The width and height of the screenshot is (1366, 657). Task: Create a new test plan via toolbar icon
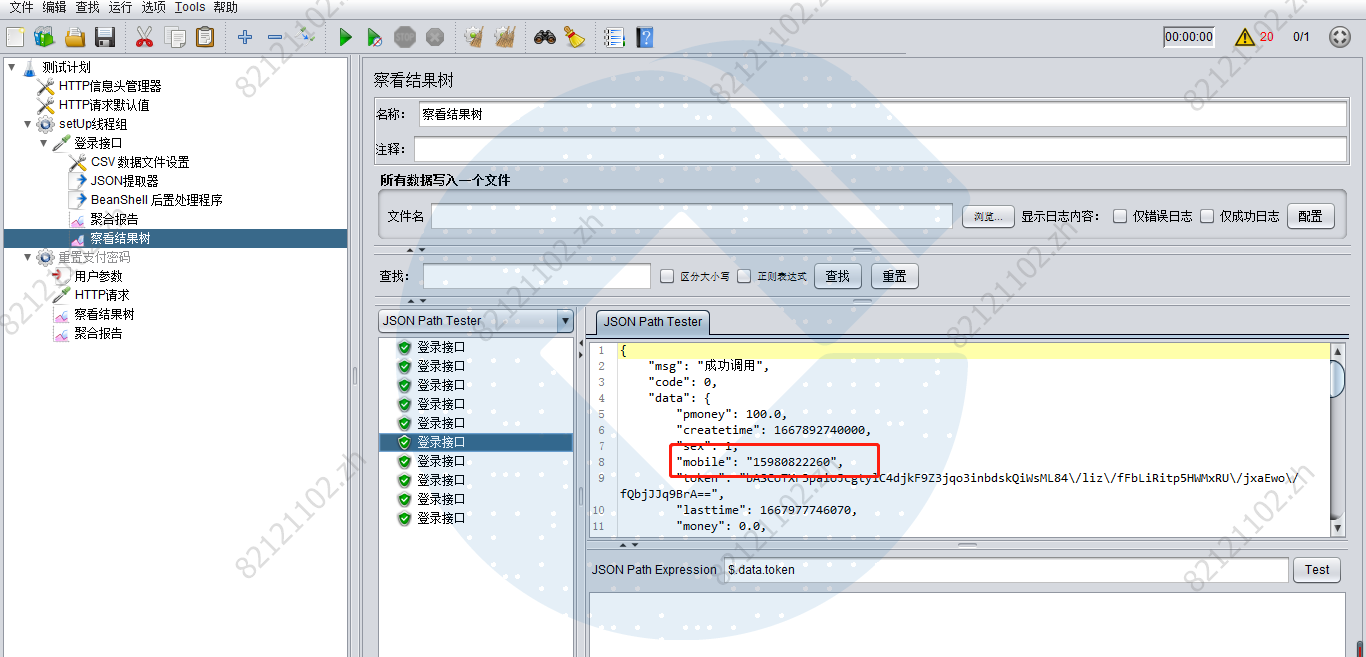point(15,37)
